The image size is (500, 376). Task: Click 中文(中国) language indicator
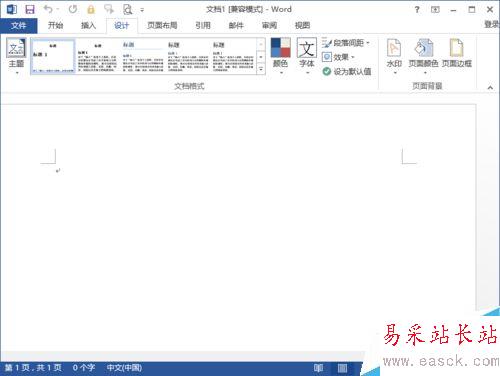pyautogui.click(x=124, y=368)
